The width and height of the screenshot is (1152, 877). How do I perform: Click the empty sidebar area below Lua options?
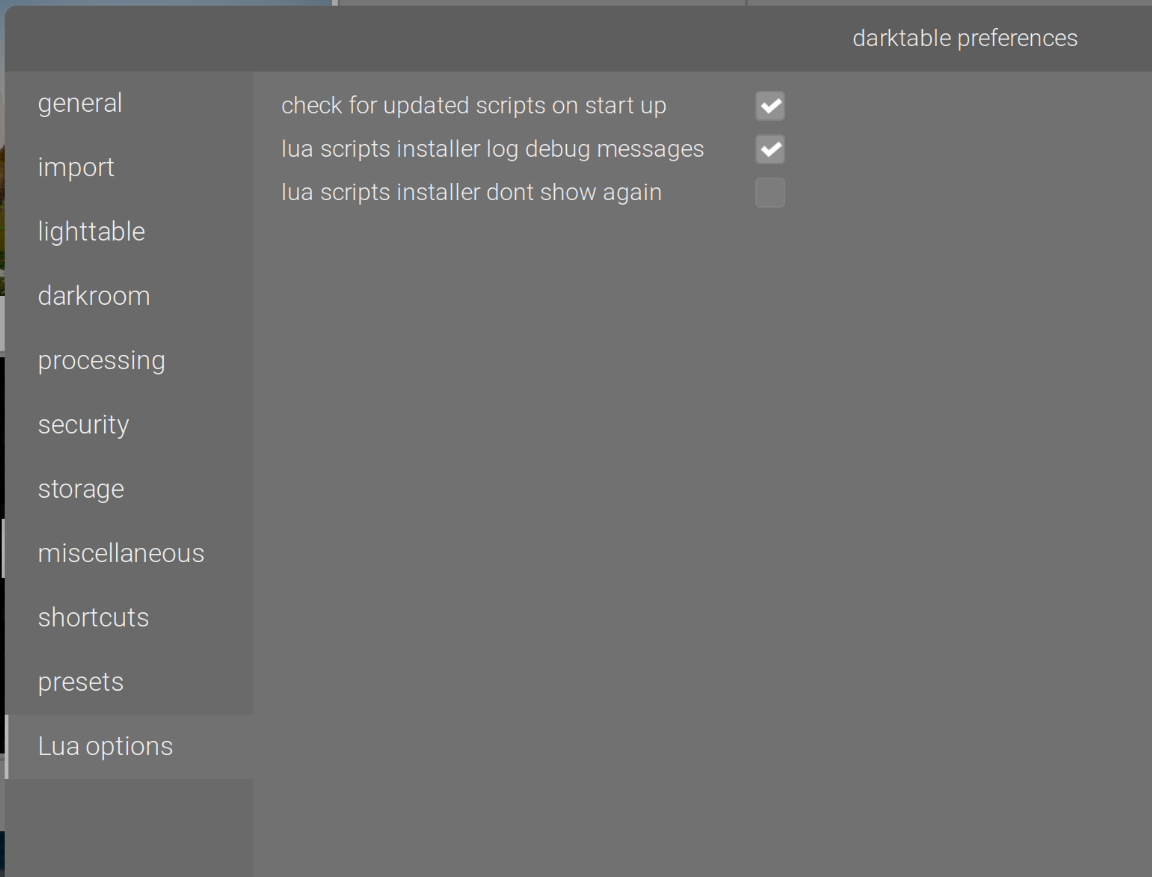coord(128,828)
